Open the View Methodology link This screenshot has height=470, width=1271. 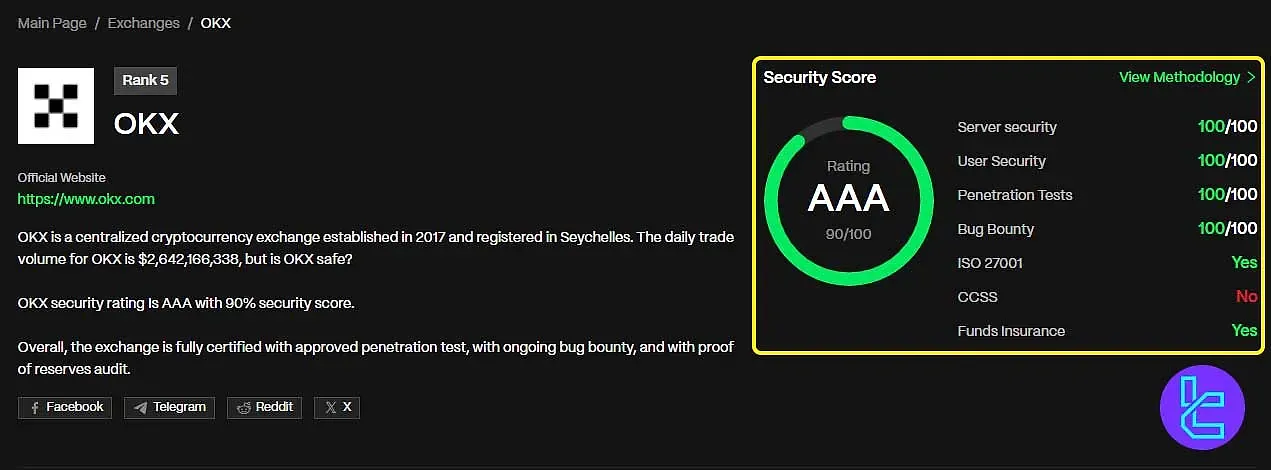point(1179,77)
